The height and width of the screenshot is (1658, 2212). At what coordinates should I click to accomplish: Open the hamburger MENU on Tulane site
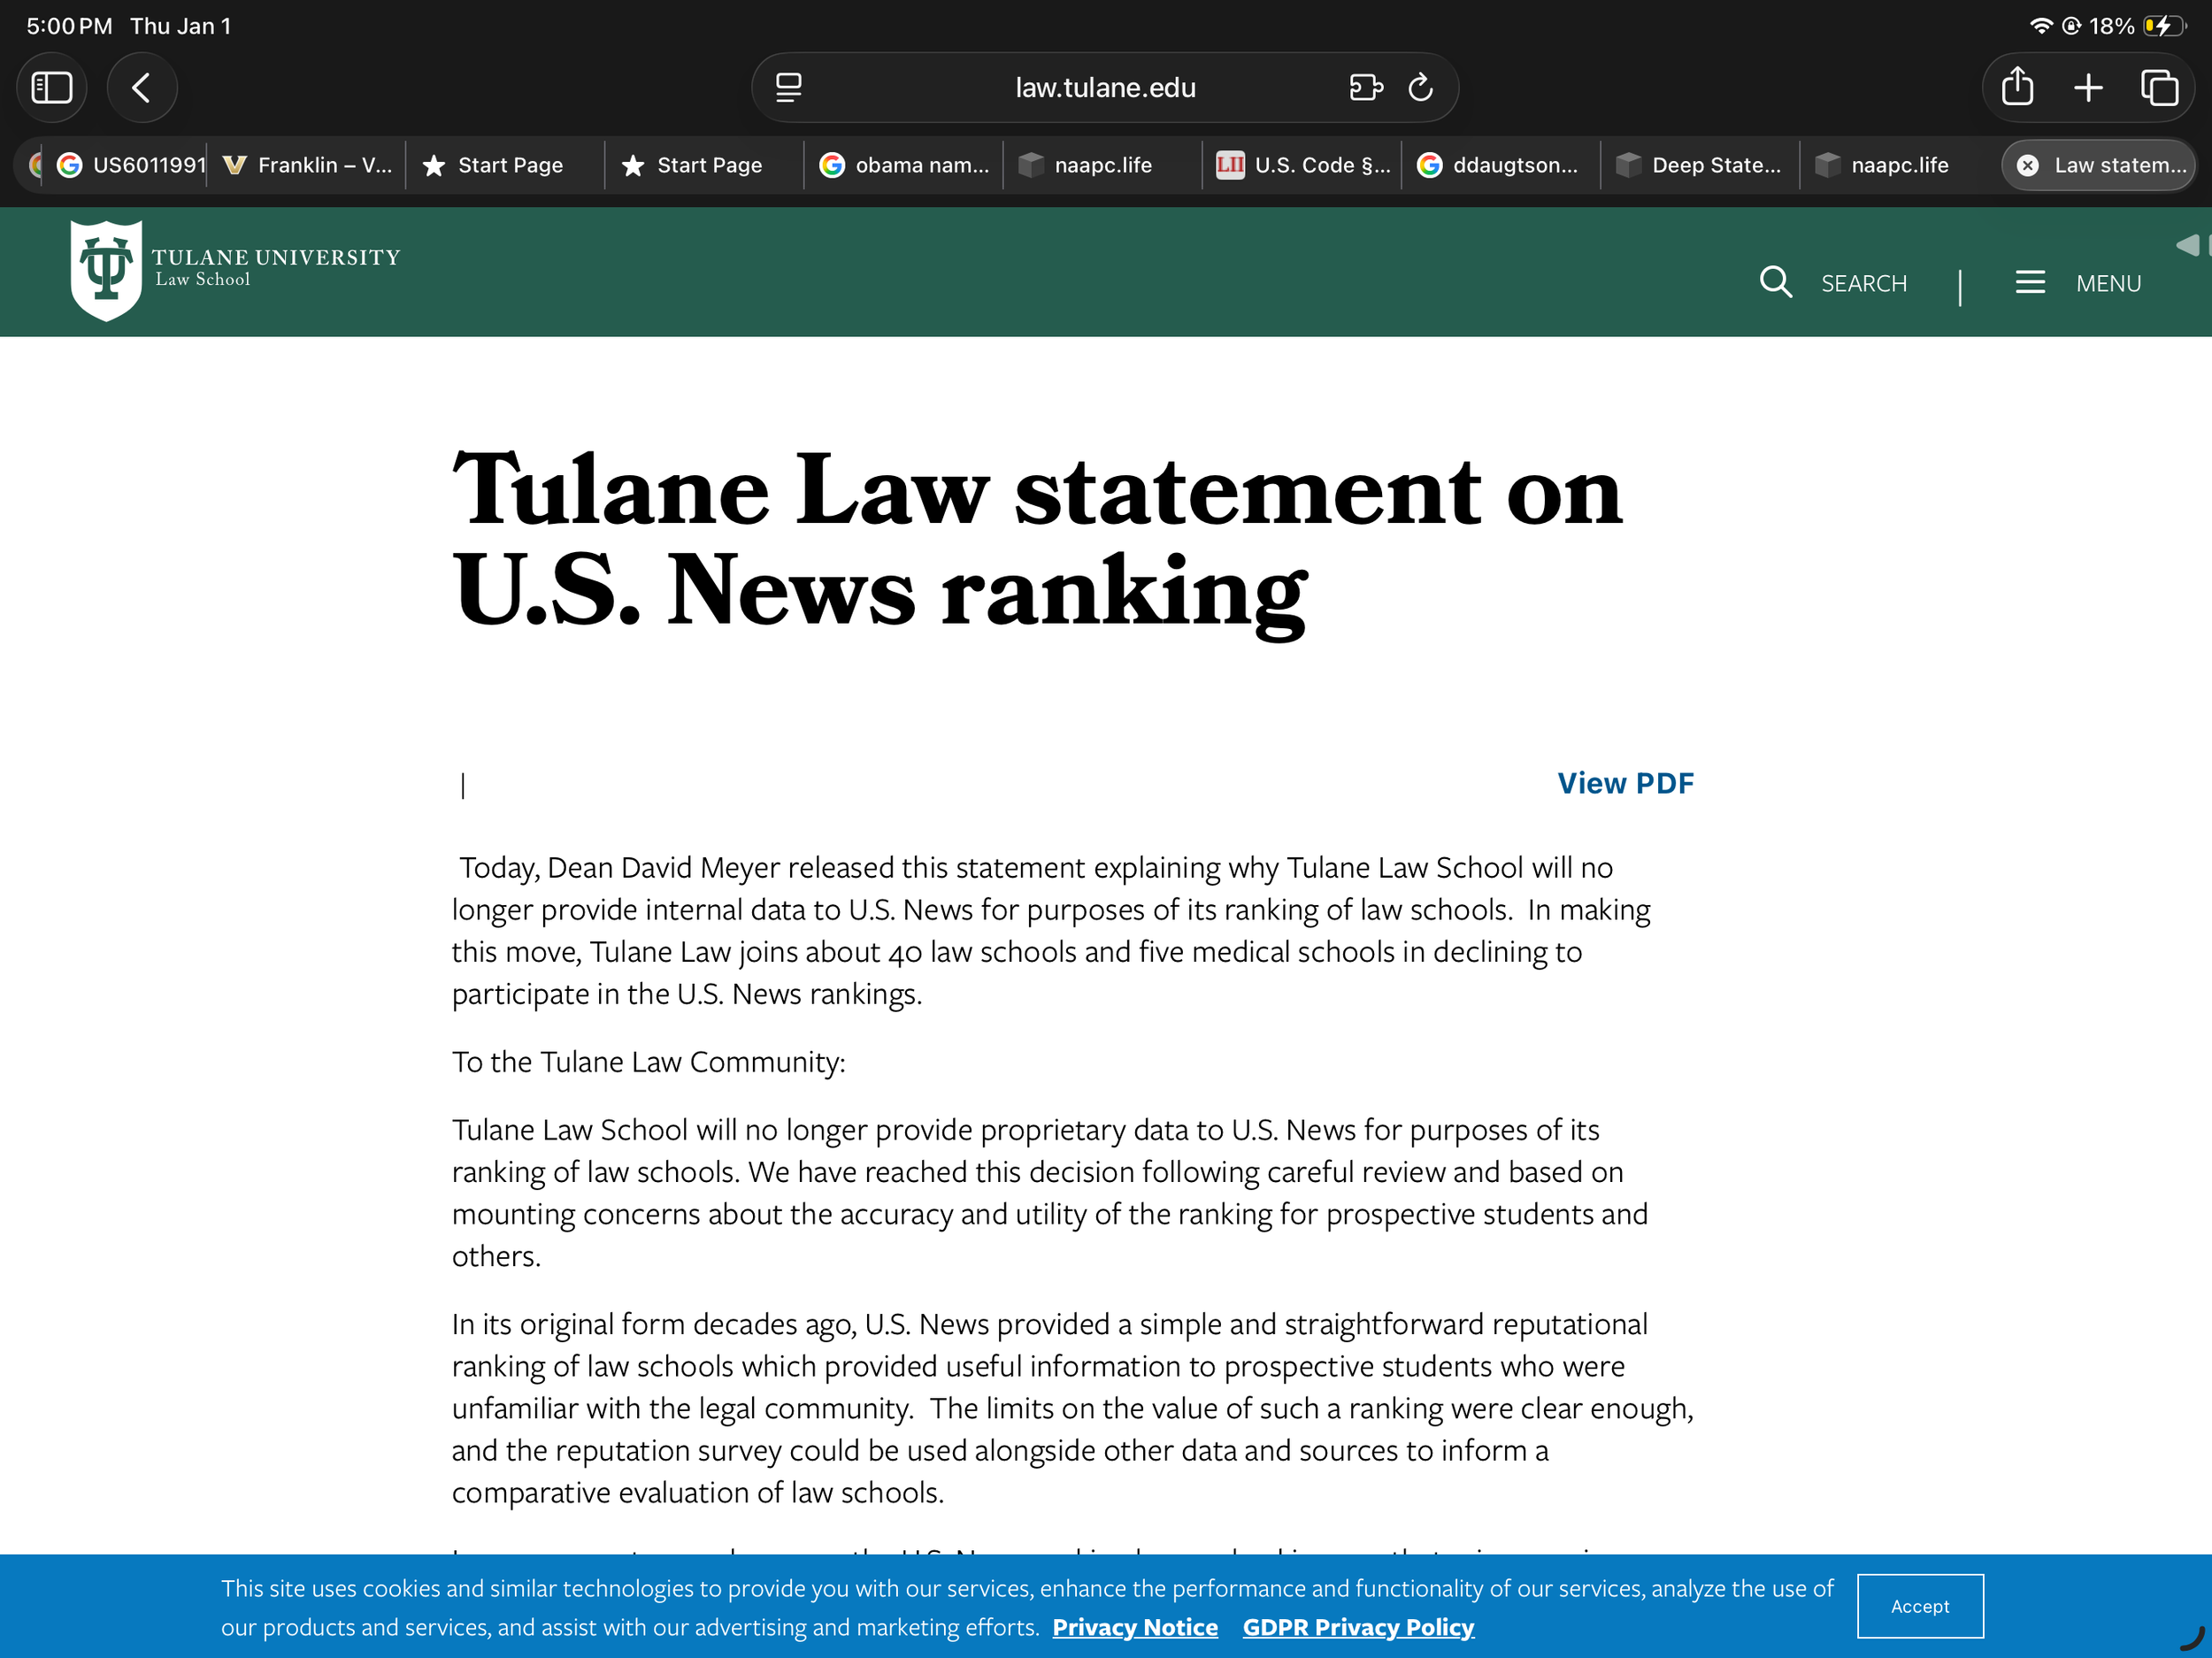click(2030, 283)
